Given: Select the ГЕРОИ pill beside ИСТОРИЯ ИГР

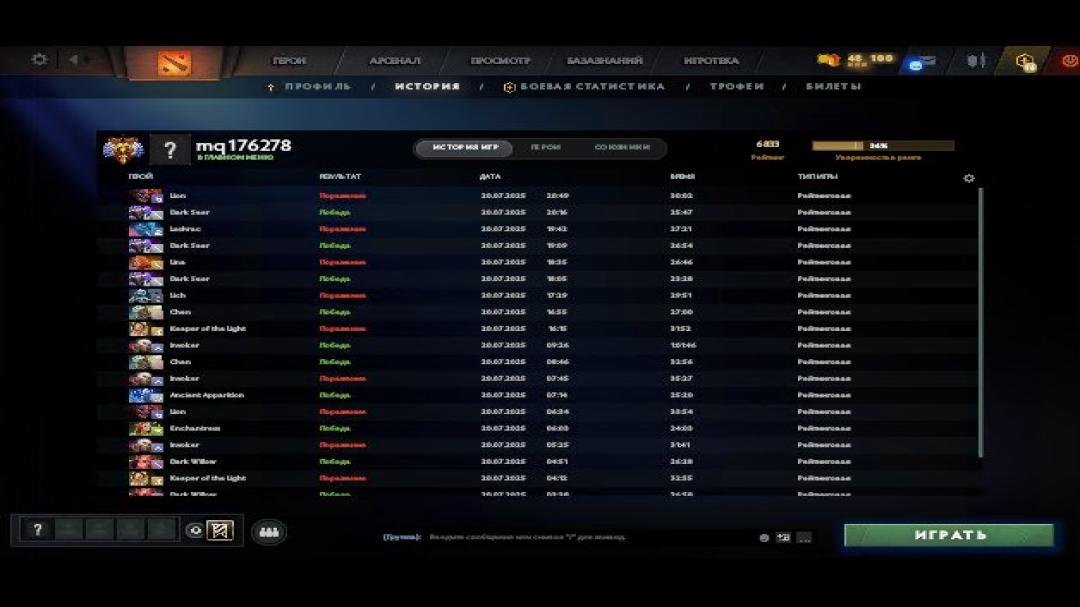Looking at the screenshot, I should tap(546, 147).
